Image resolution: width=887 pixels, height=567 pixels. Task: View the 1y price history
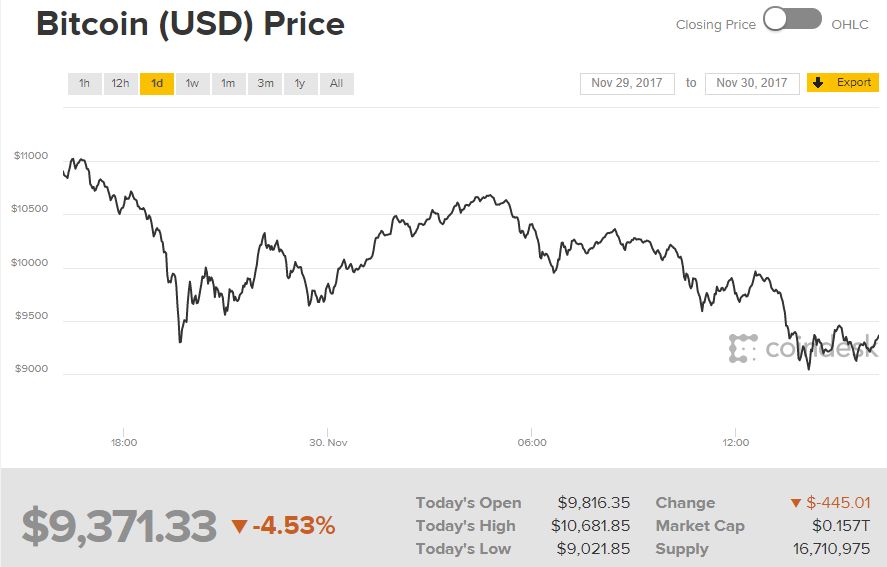300,83
